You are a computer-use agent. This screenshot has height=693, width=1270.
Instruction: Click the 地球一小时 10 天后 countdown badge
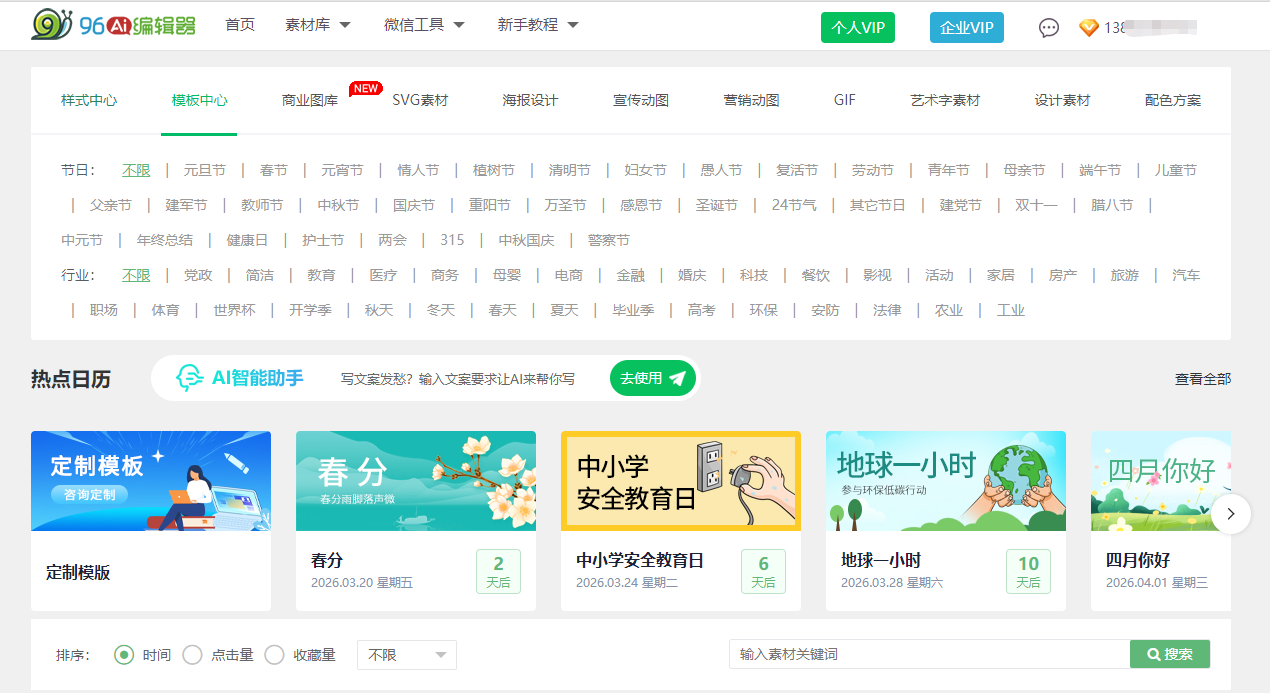click(1028, 571)
